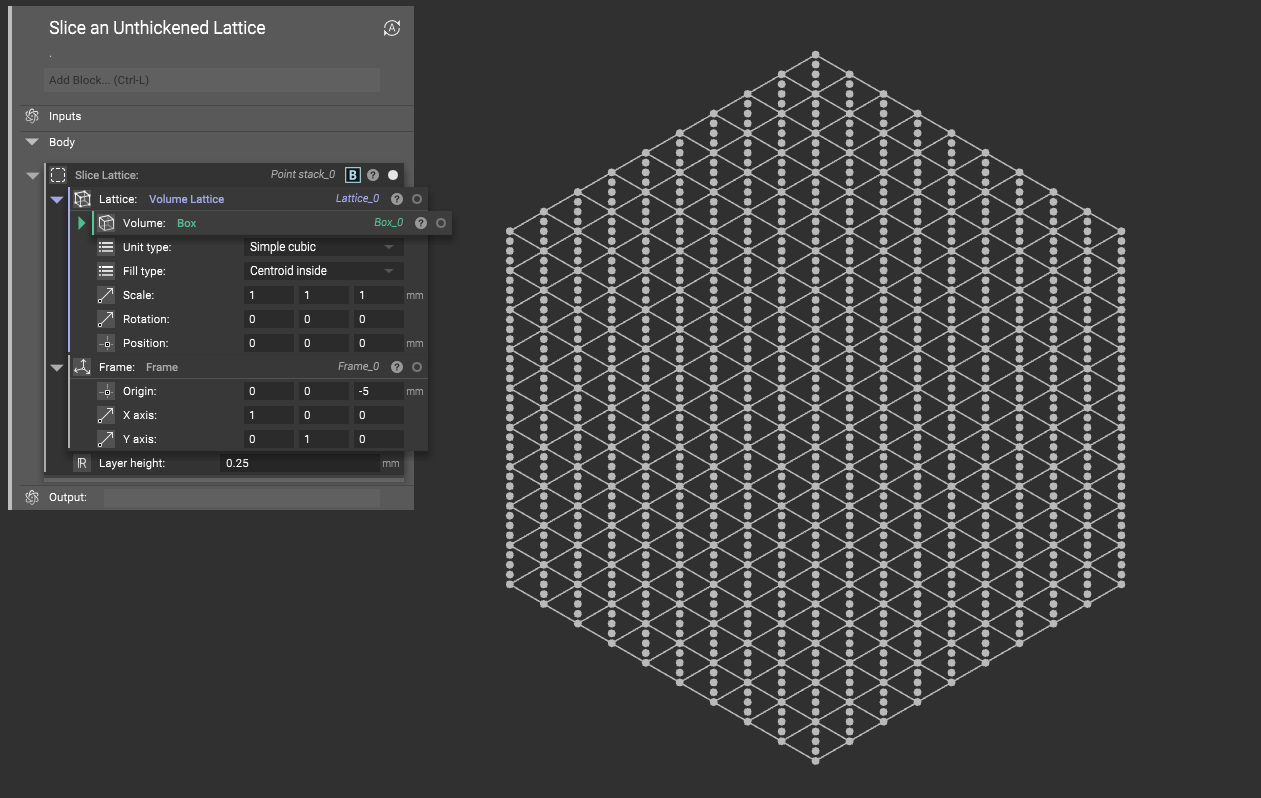Click the Frame axes icon
The height and width of the screenshot is (798, 1261).
(x=83, y=367)
